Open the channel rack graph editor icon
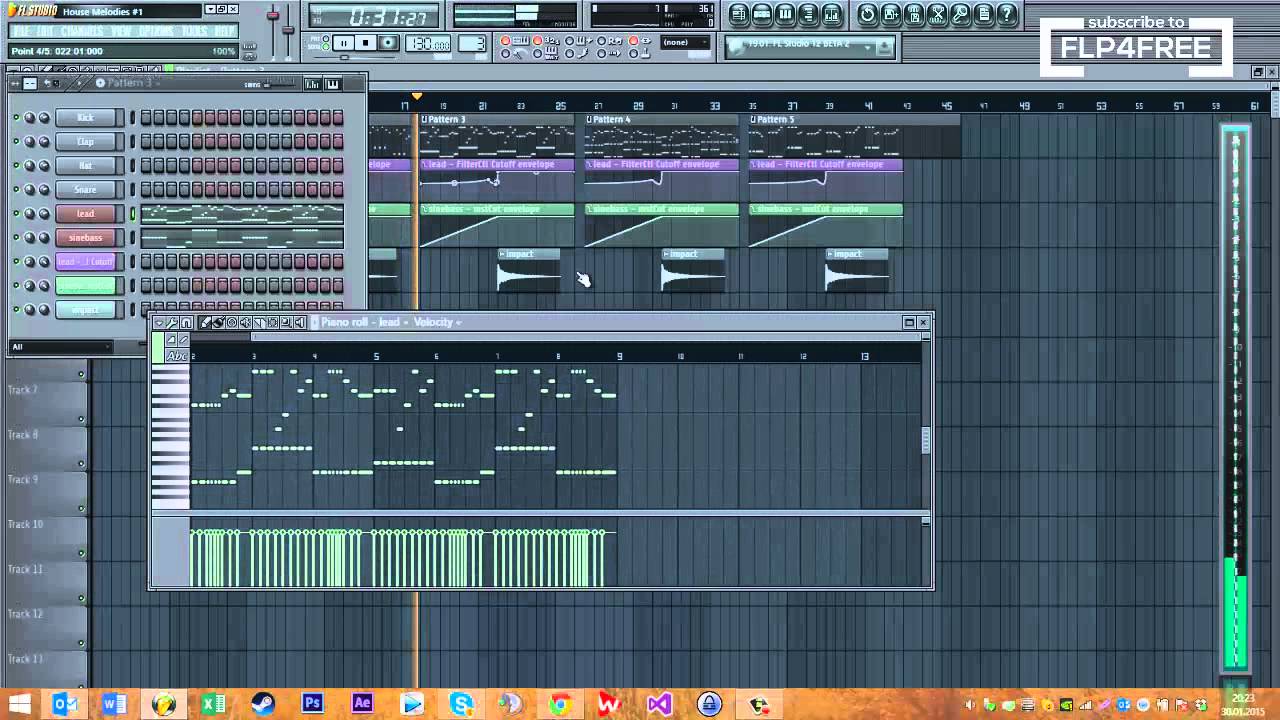The width and height of the screenshot is (1280, 720). pyautogui.click(x=312, y=84)
